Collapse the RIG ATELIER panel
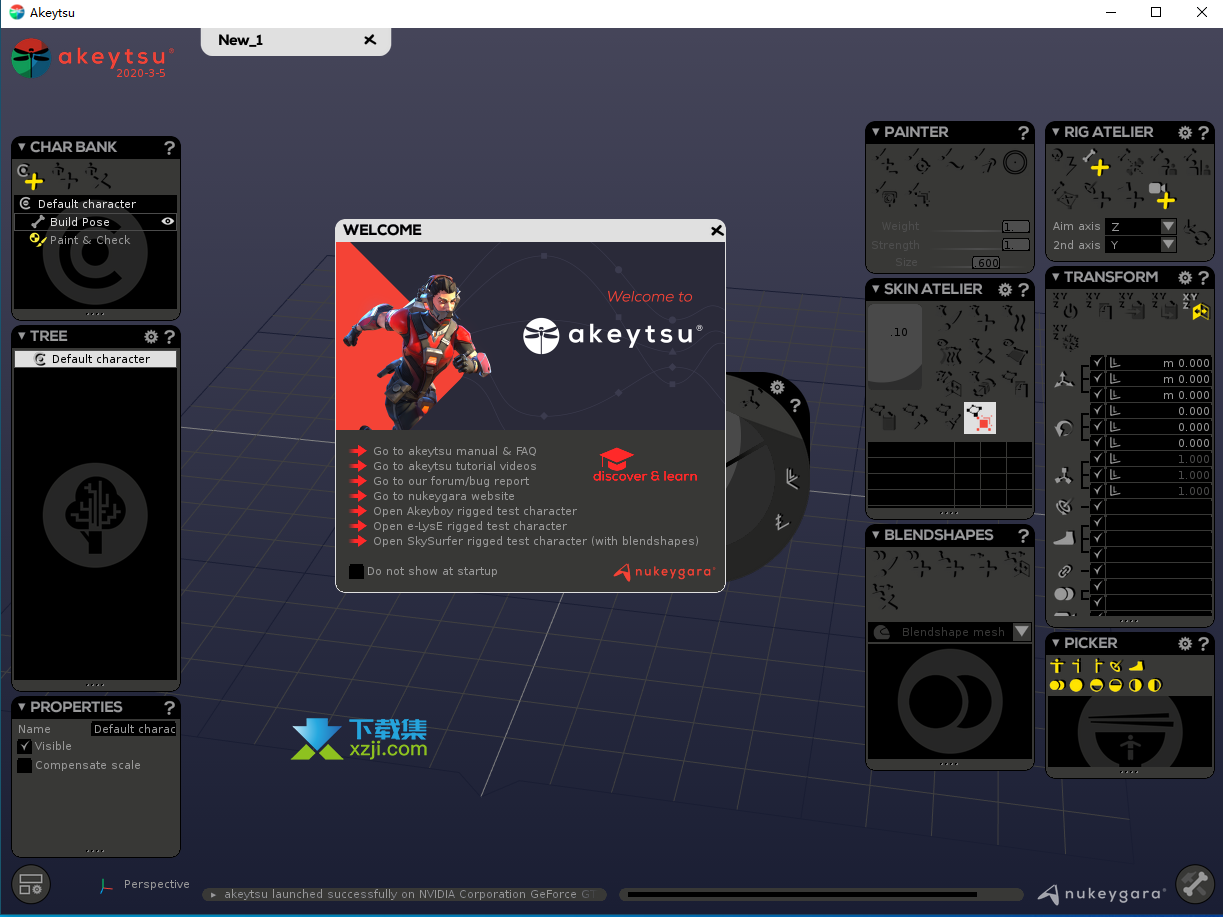The height and width of the screenshot is (917, 1223). coord(1056,132)
